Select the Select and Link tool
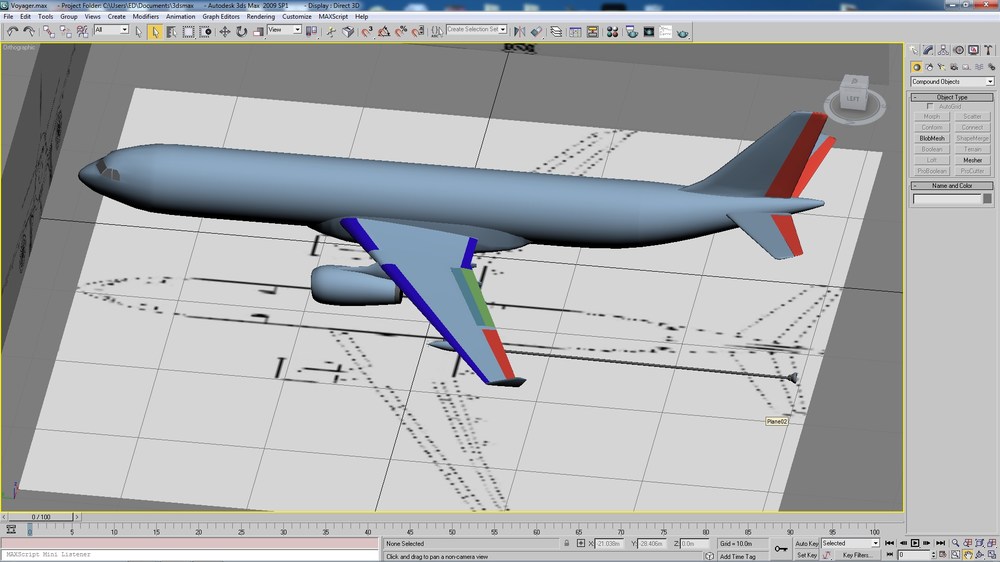The image size is (1000, 562). [x=48, y=31]
